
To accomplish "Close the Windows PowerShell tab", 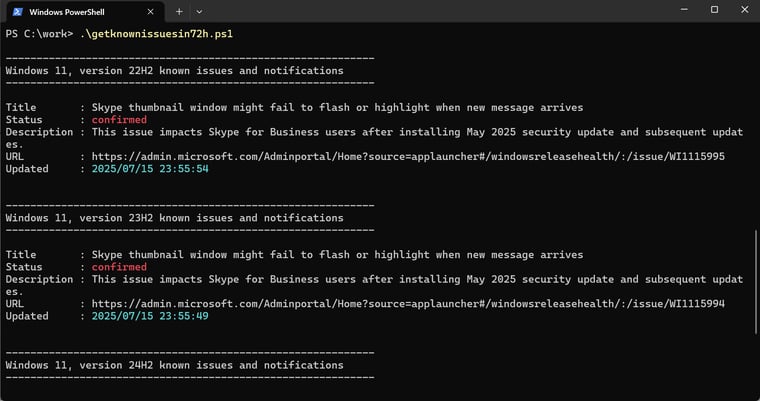I will pyautogui.click(x=150, y=12).
